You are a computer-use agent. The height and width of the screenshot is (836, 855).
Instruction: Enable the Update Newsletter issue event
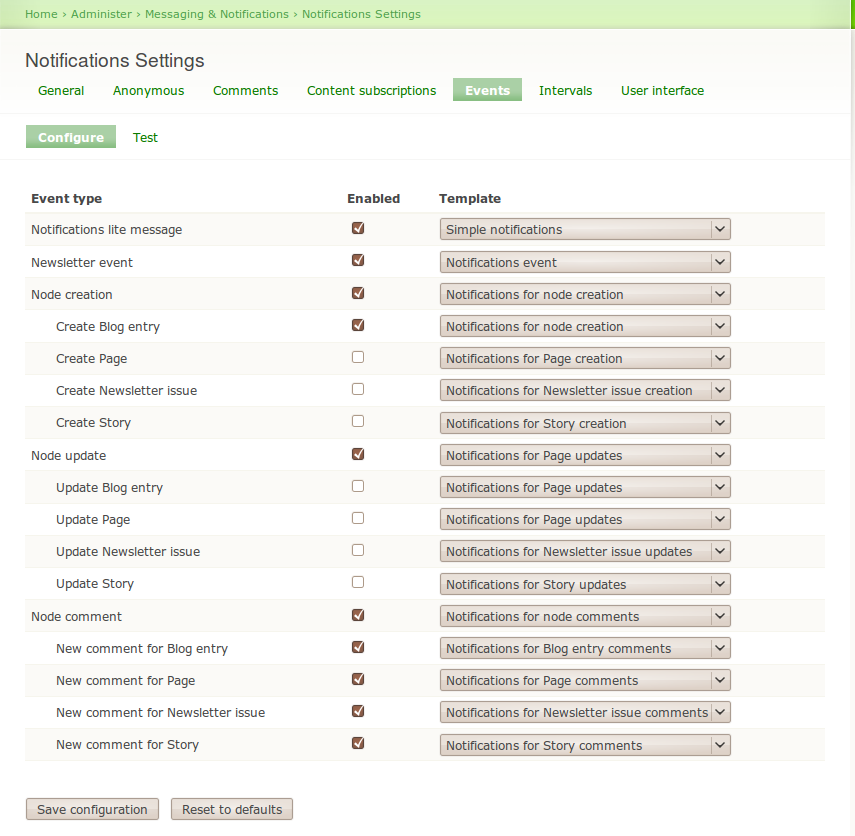click(x=357, y=549)
